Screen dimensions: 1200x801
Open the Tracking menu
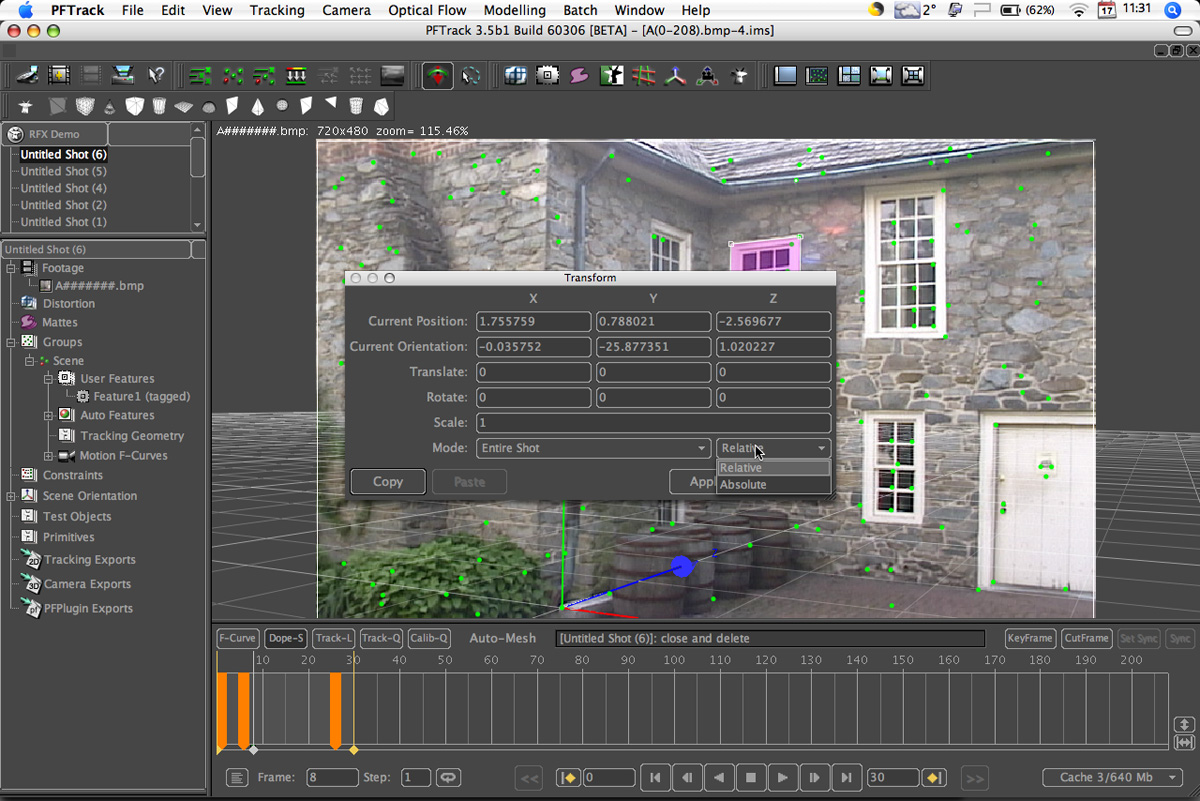click(277, 10)
